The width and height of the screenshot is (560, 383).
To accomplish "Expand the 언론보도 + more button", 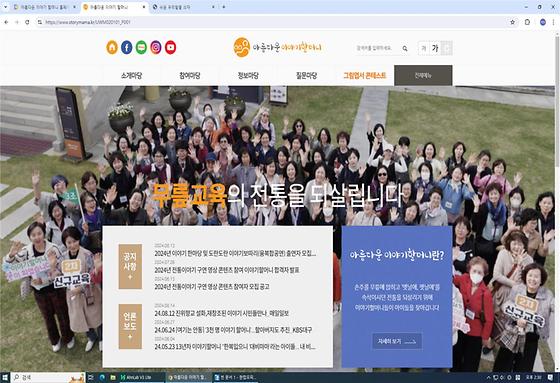I will [130, 326].
